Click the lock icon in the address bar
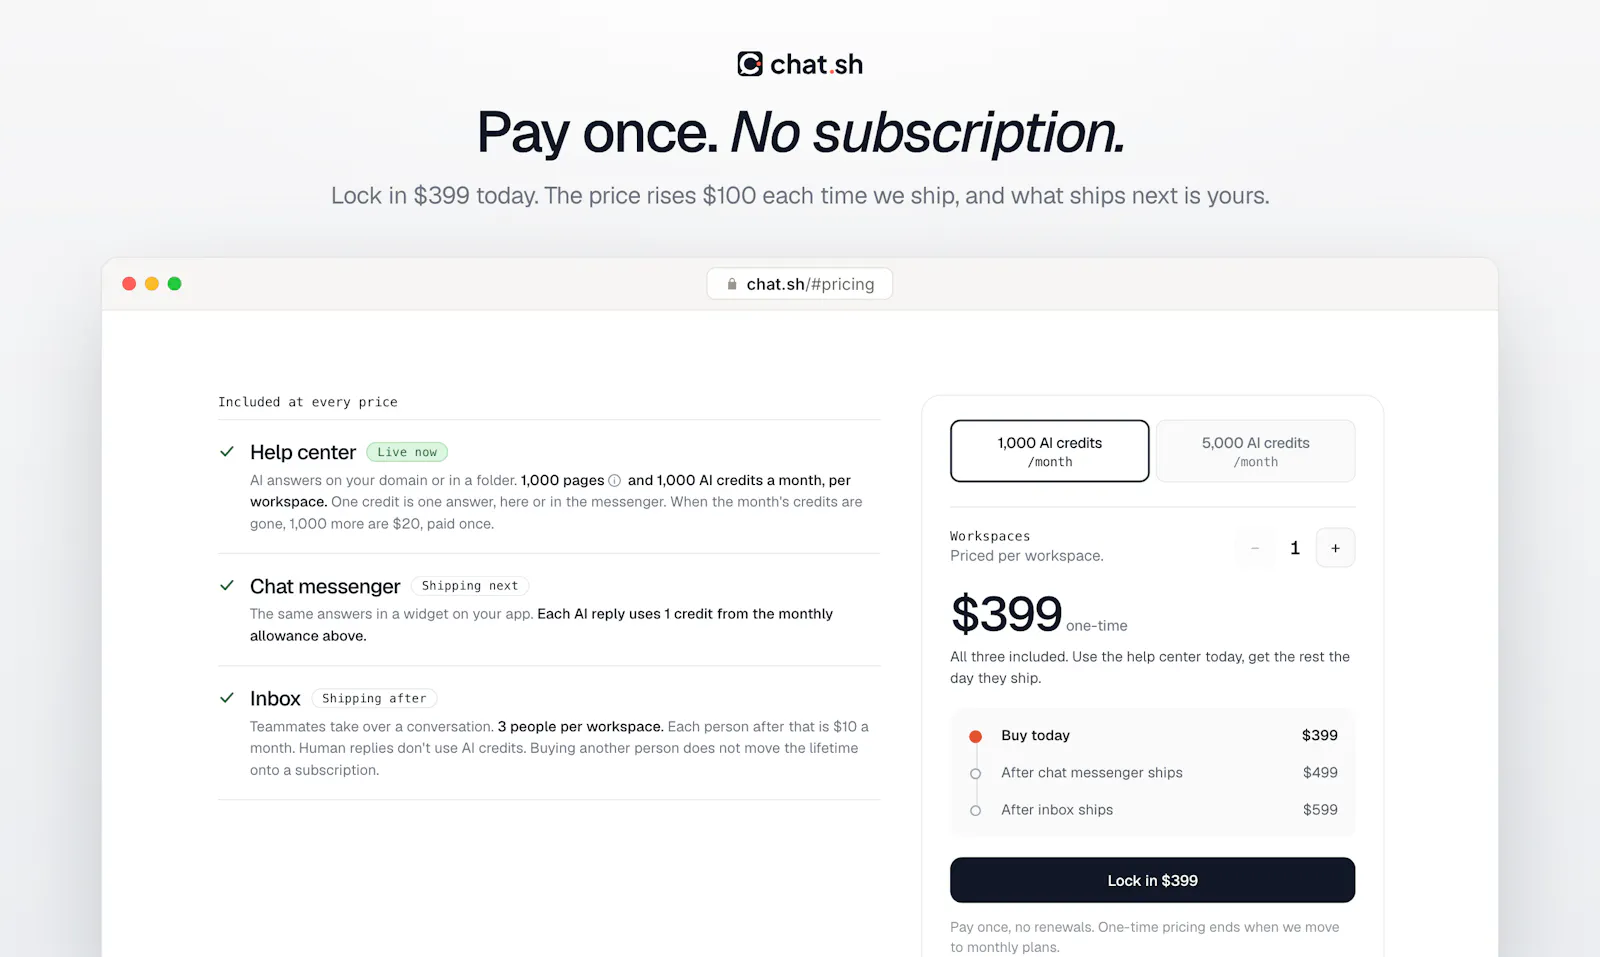The height and width of the screenshot is (957, 1600). (x=732, y=284)
